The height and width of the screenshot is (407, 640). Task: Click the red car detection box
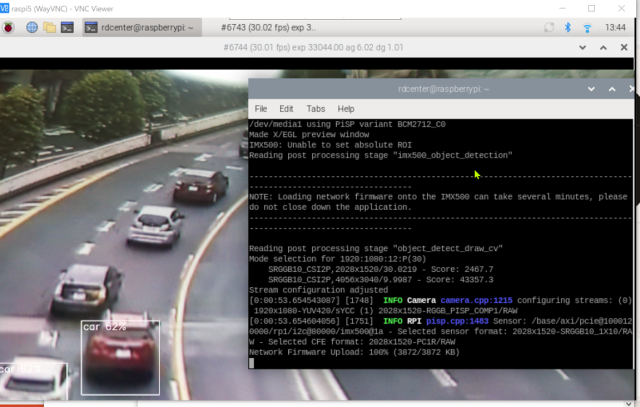pos(120,358)
